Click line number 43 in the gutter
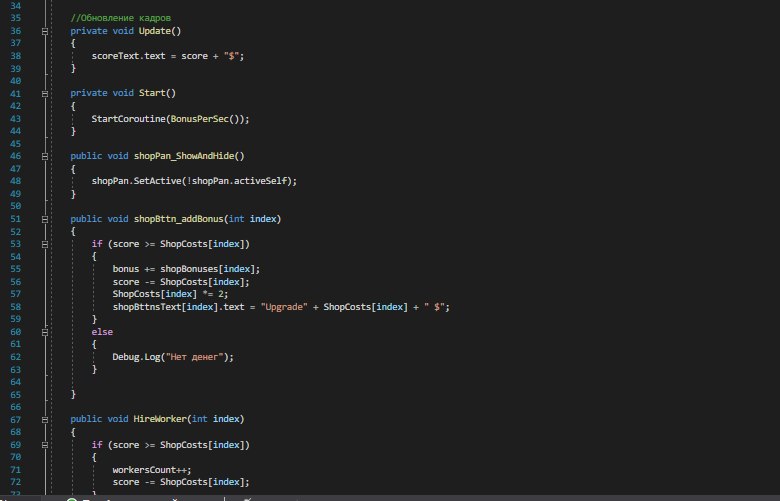Image resolution: width=780 pixels, height=501 pixels. click(15, 119)
